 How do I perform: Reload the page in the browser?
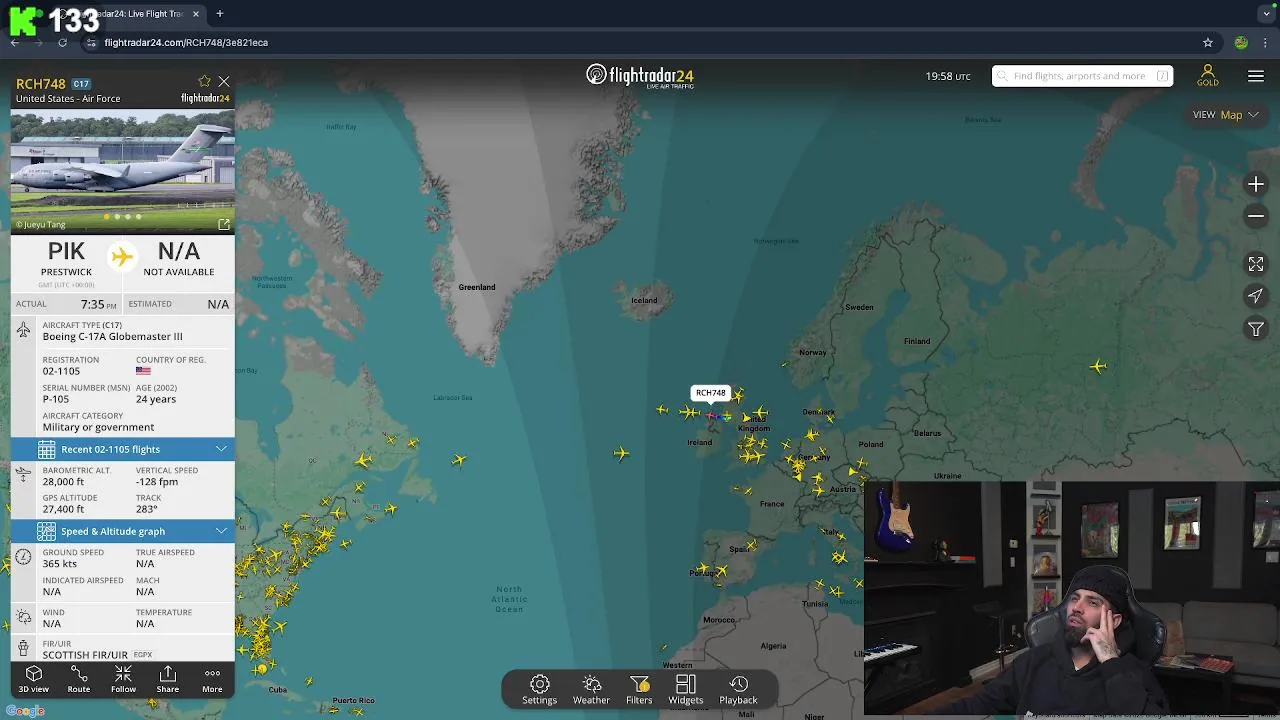(62, 42)
